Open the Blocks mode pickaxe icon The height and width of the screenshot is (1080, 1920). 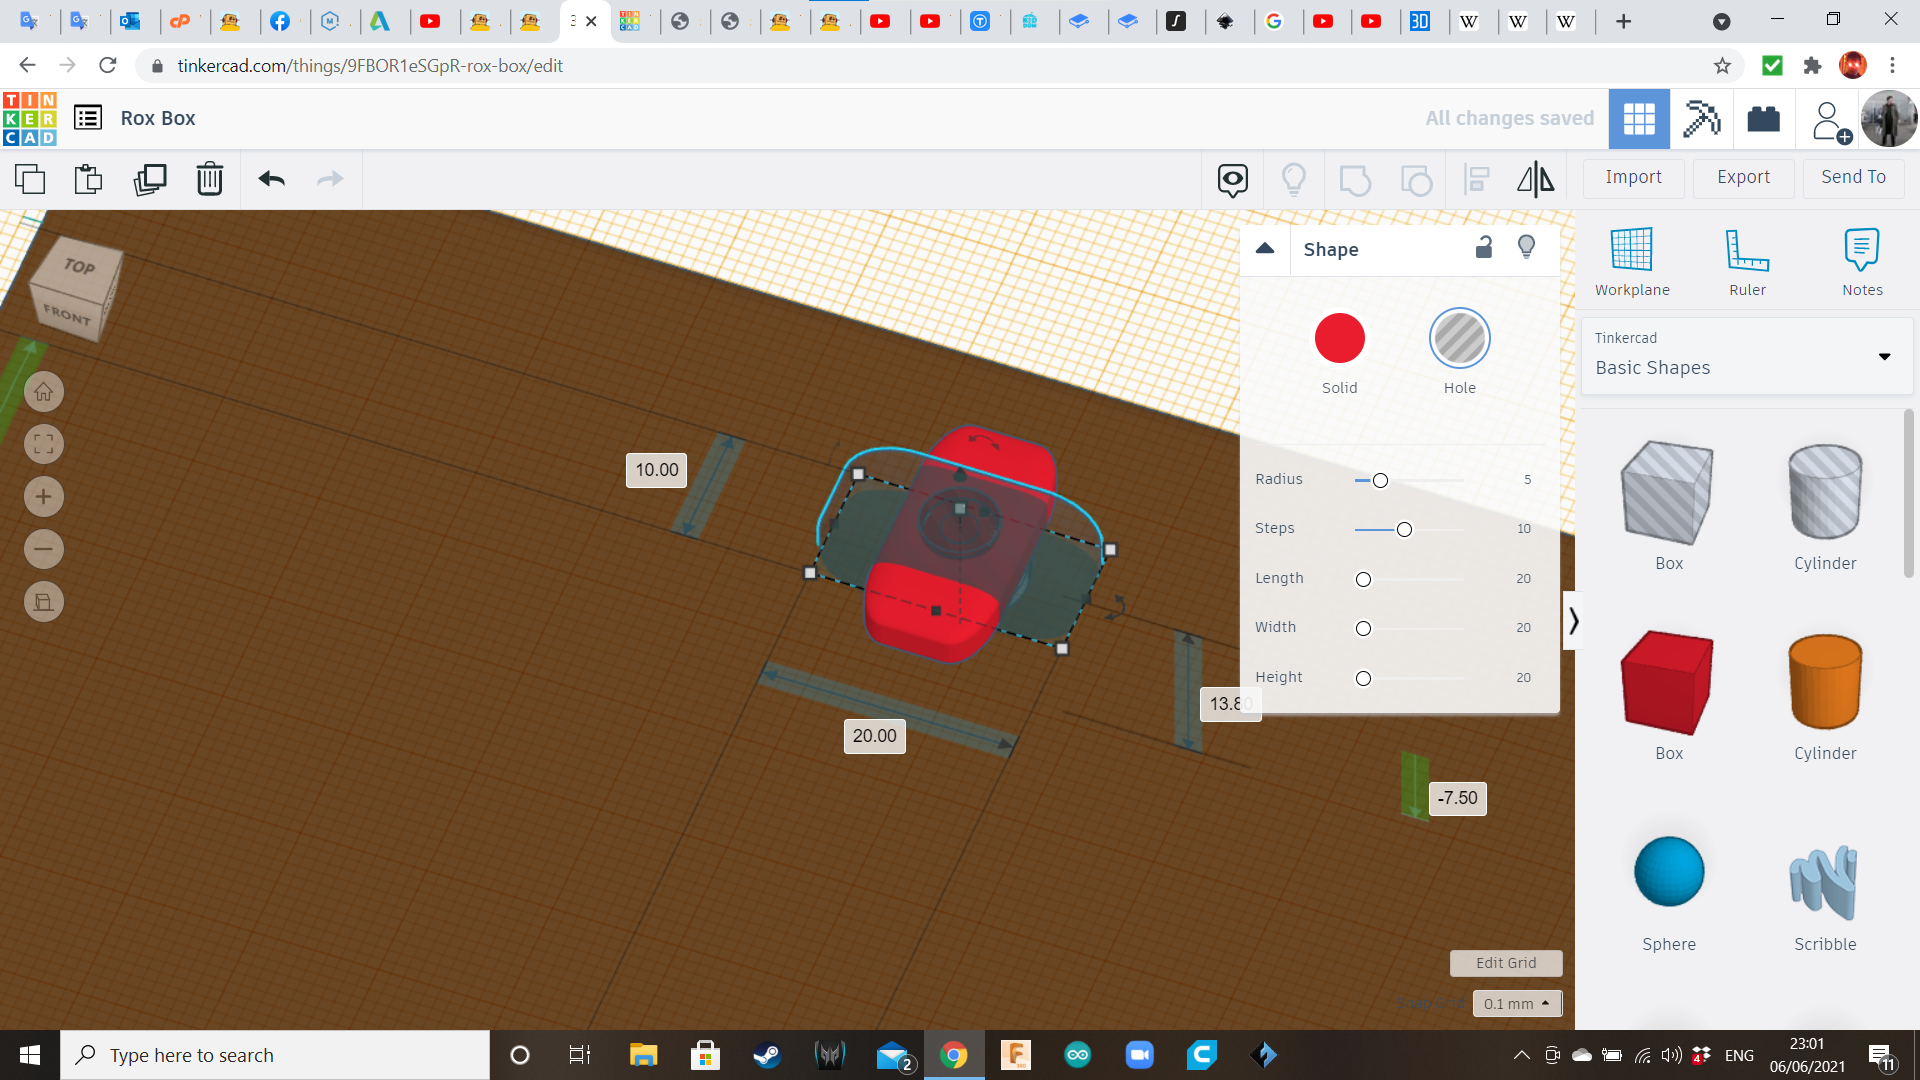click(x=1701, y=119)
